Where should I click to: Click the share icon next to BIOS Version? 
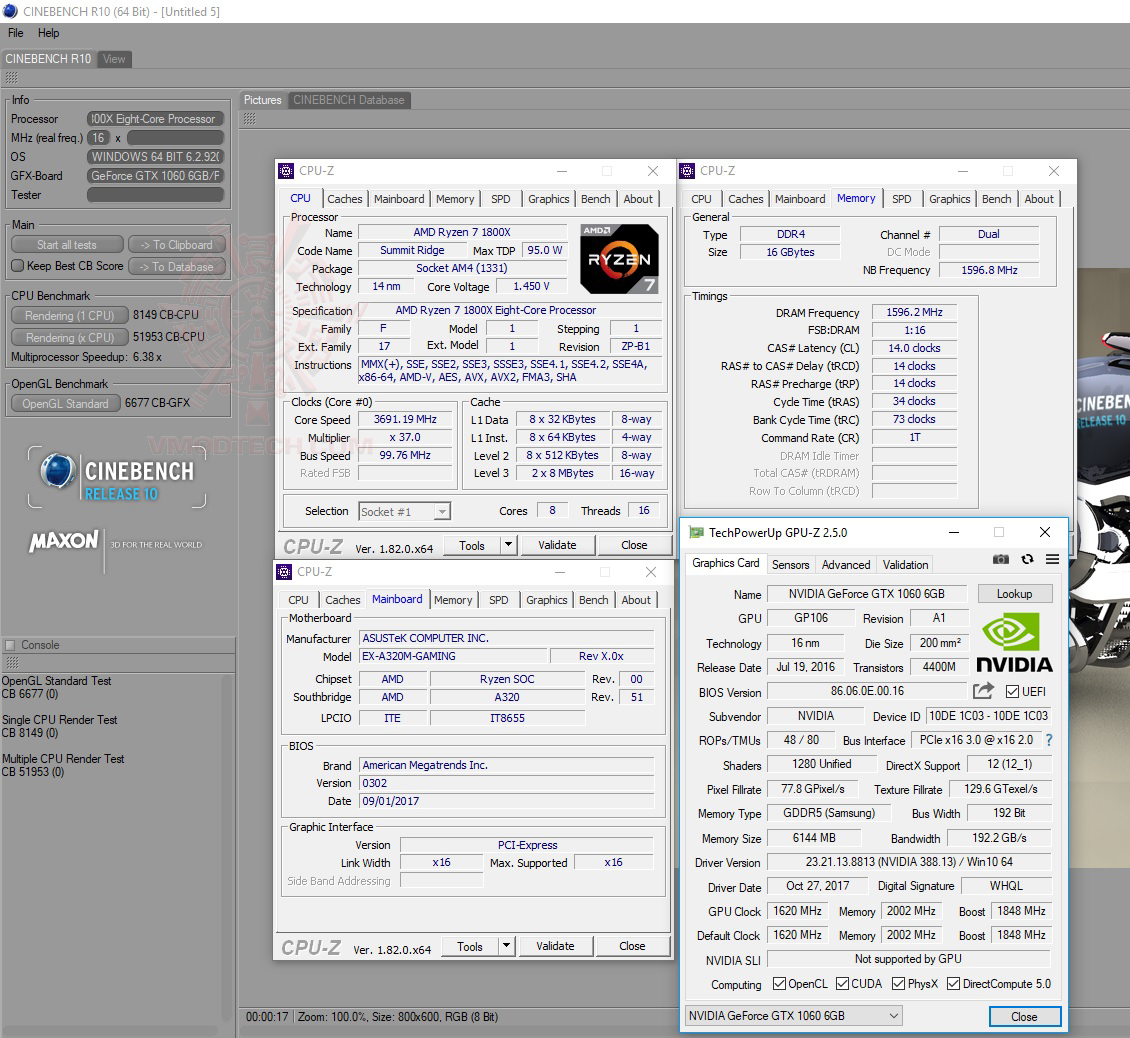click(x=983, y=691)
